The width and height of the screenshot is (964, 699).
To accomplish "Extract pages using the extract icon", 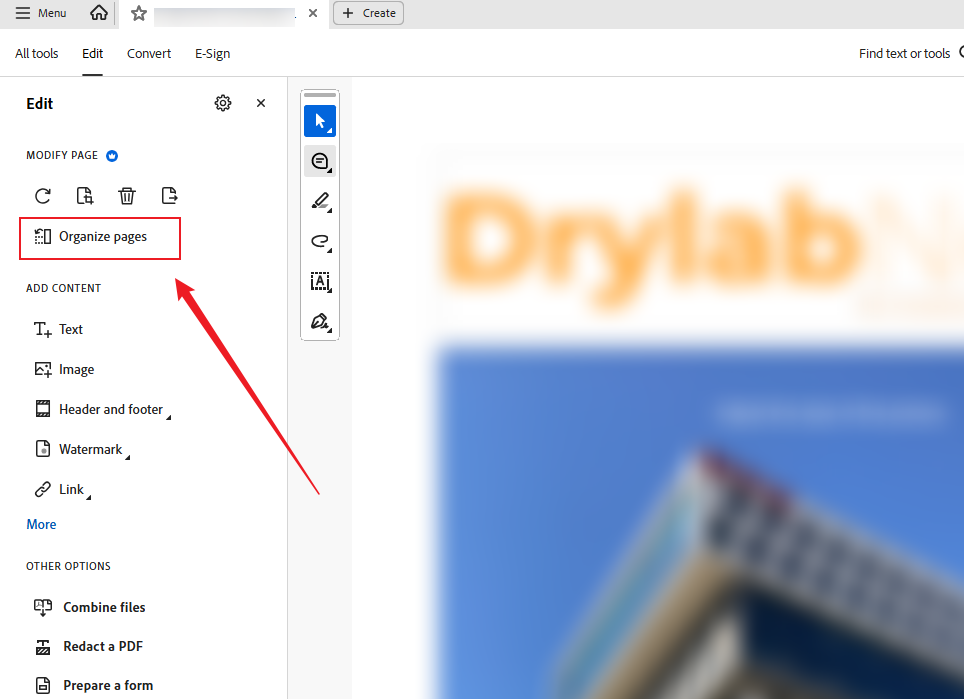I will 168,195.
